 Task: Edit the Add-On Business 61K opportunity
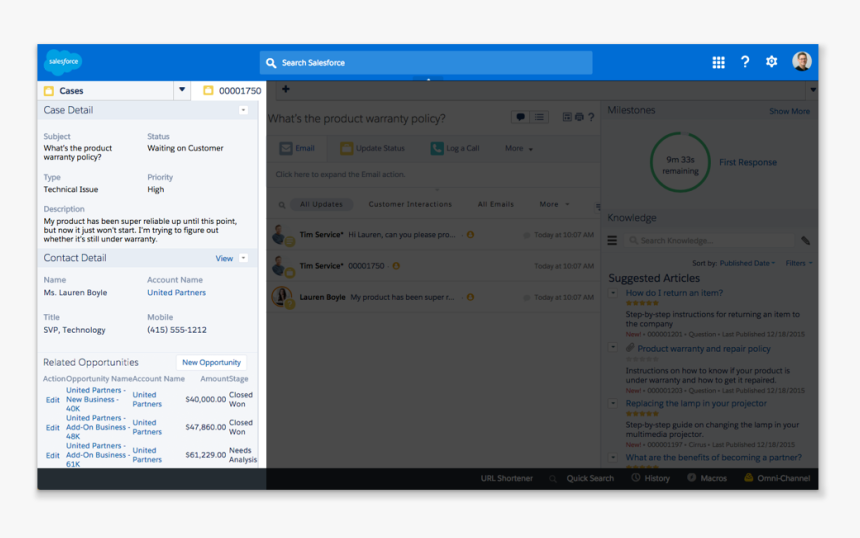click(x=53, y=455)
